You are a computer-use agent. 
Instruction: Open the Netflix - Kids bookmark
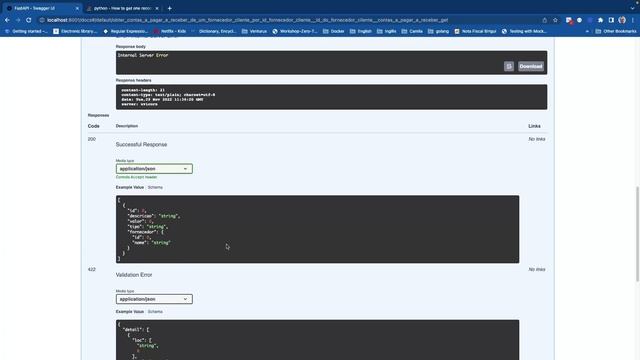point(170,31)
